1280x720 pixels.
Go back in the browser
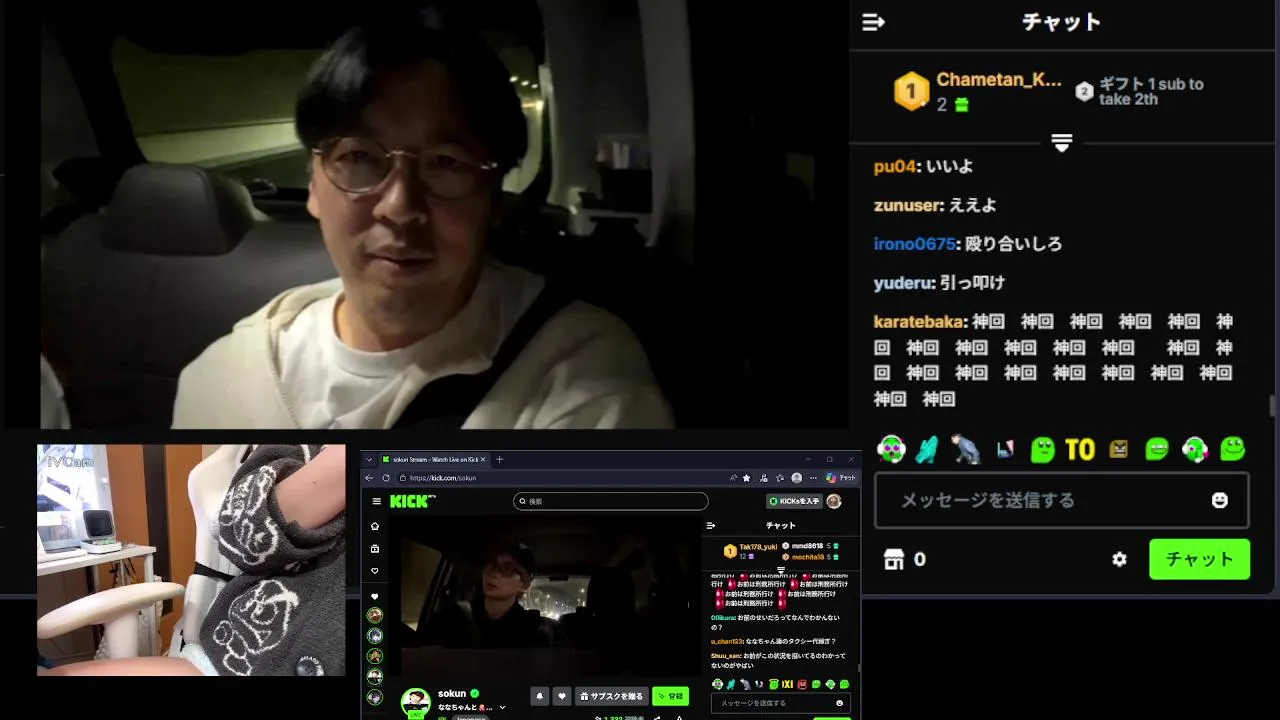point(369,478)
